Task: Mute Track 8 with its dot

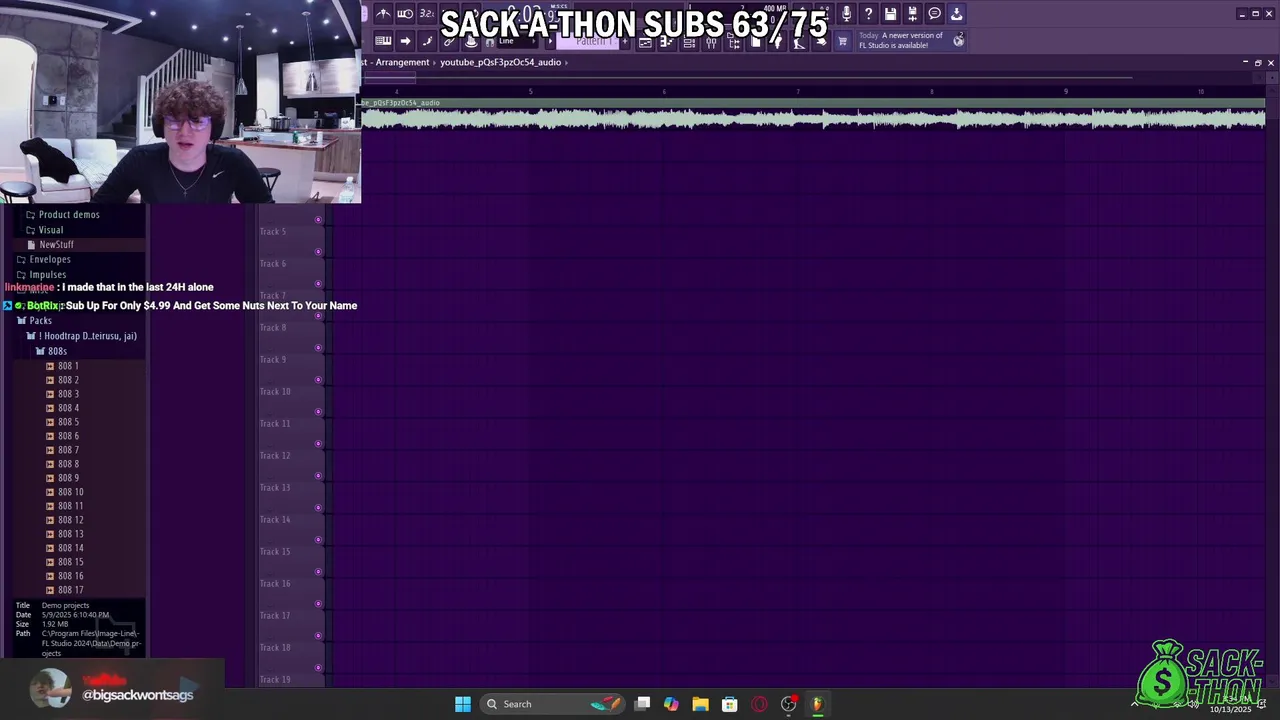Action: pyautogui.click(x=318, y=348)
